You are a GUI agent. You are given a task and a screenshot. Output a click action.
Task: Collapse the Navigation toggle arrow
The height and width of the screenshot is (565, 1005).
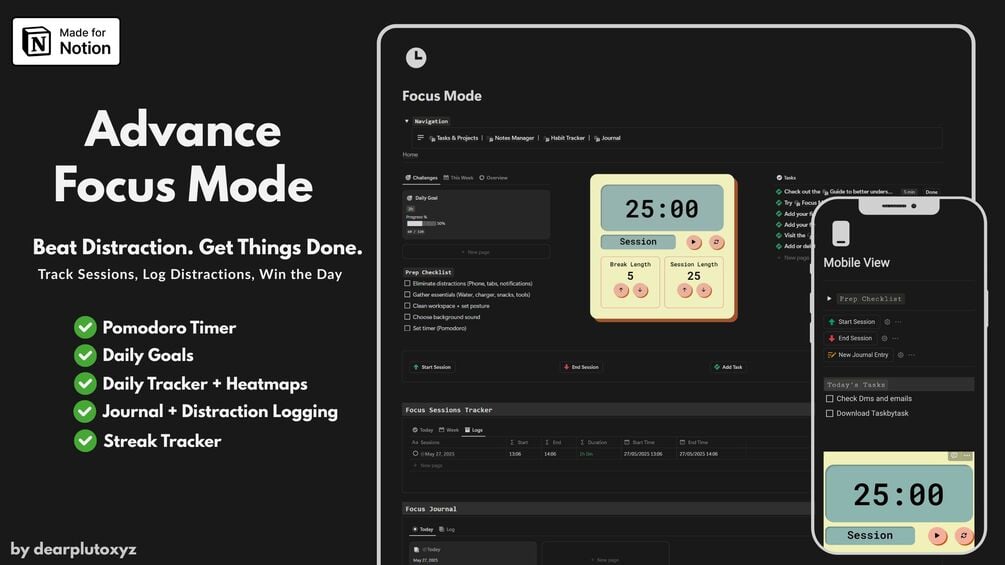[406, 121]
